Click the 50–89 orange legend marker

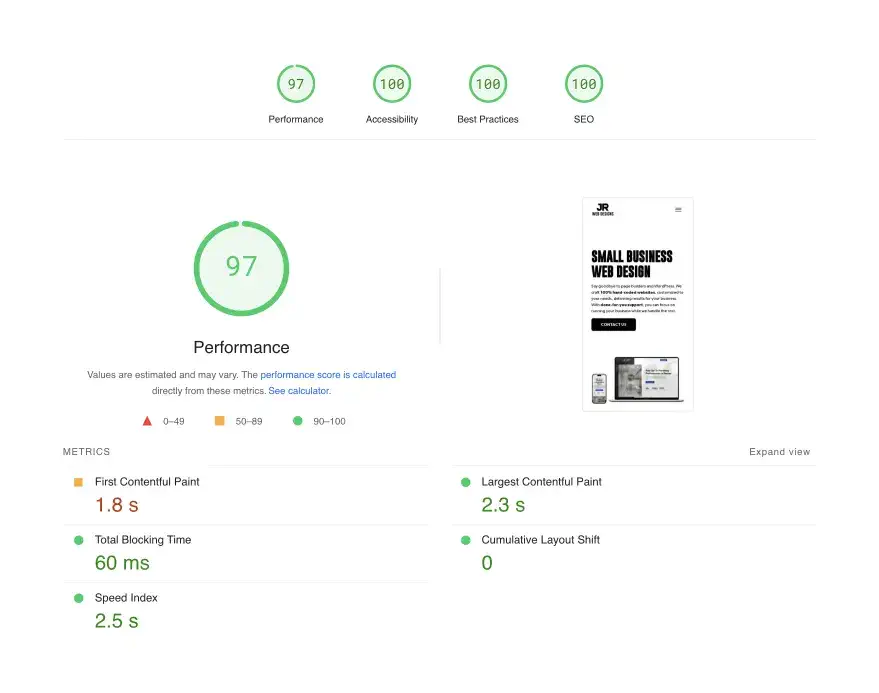pos(218,421)
